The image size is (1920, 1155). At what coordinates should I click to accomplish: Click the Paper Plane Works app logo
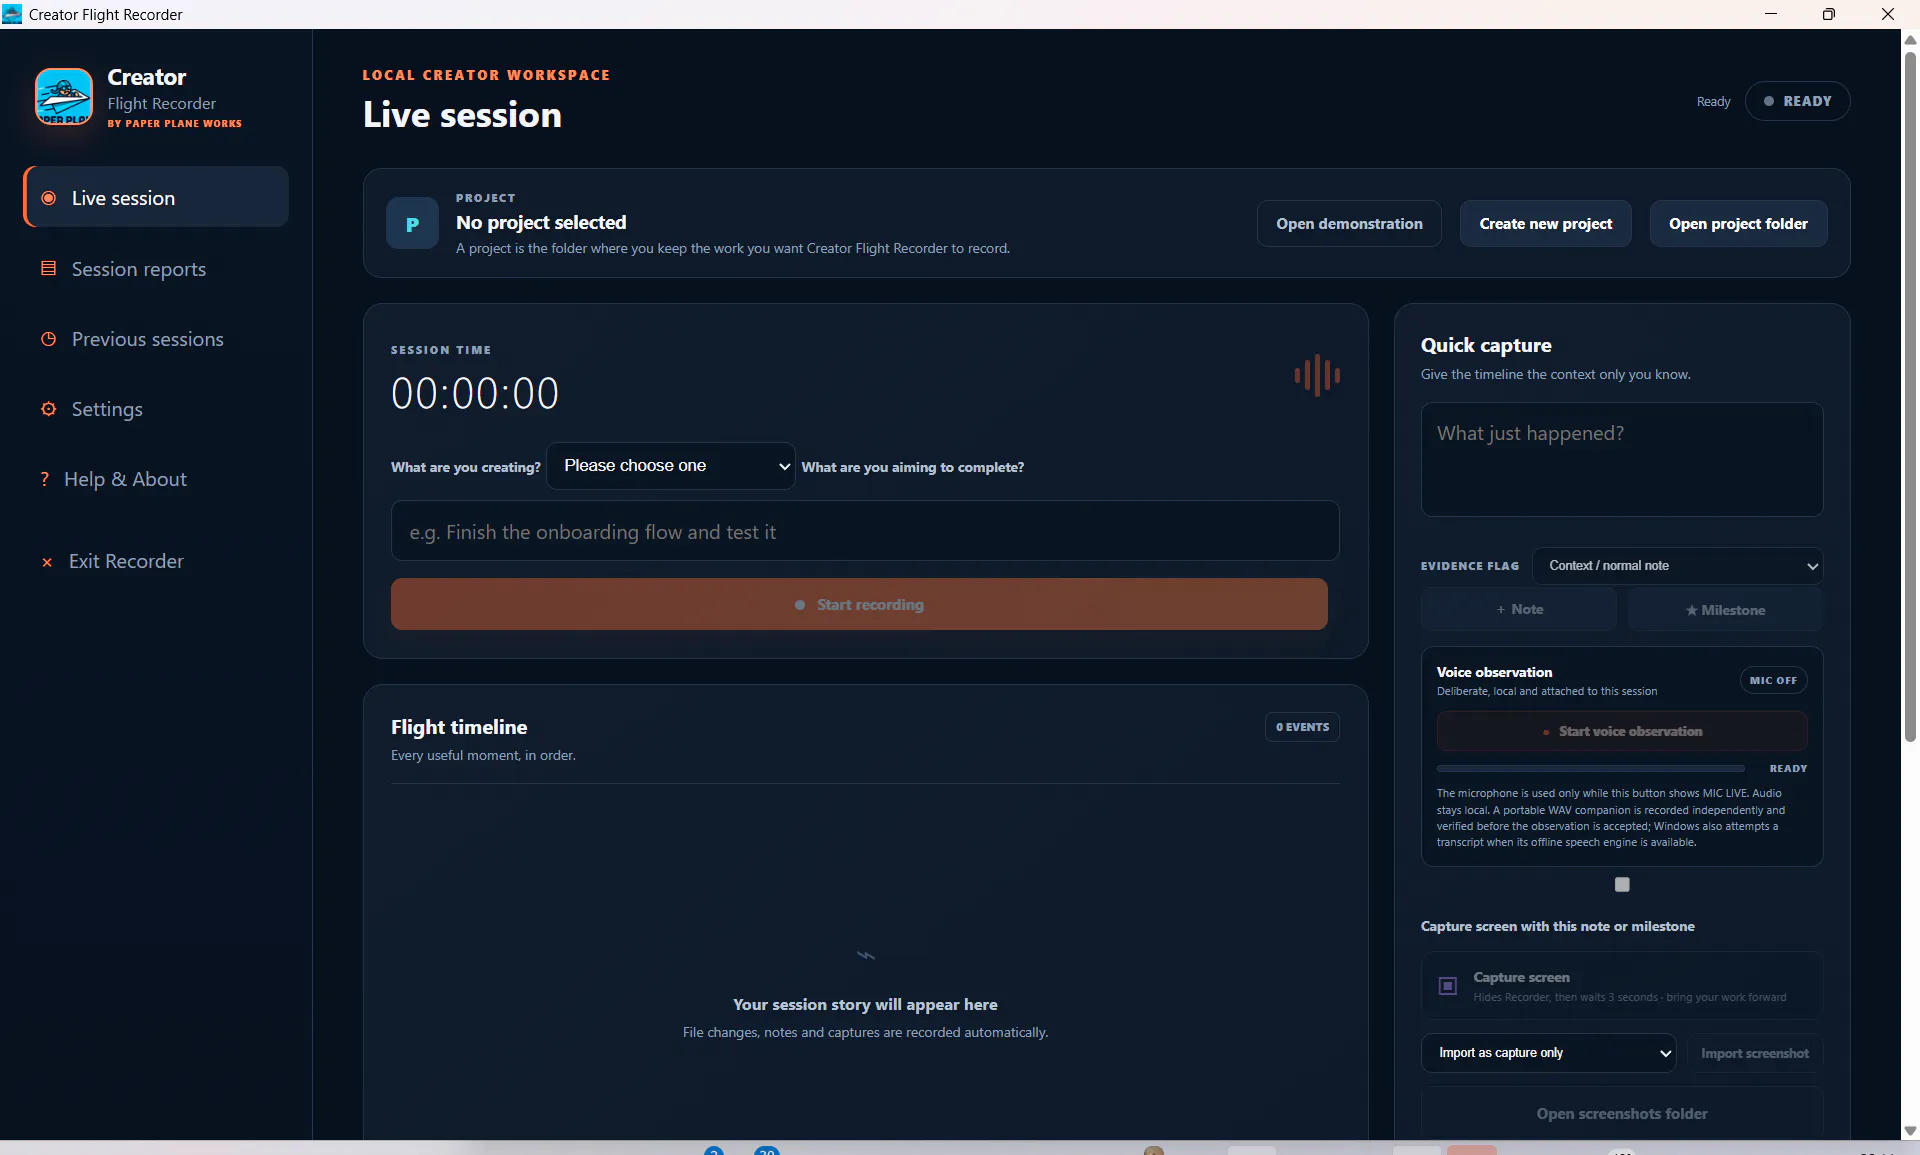coord(64,96)
